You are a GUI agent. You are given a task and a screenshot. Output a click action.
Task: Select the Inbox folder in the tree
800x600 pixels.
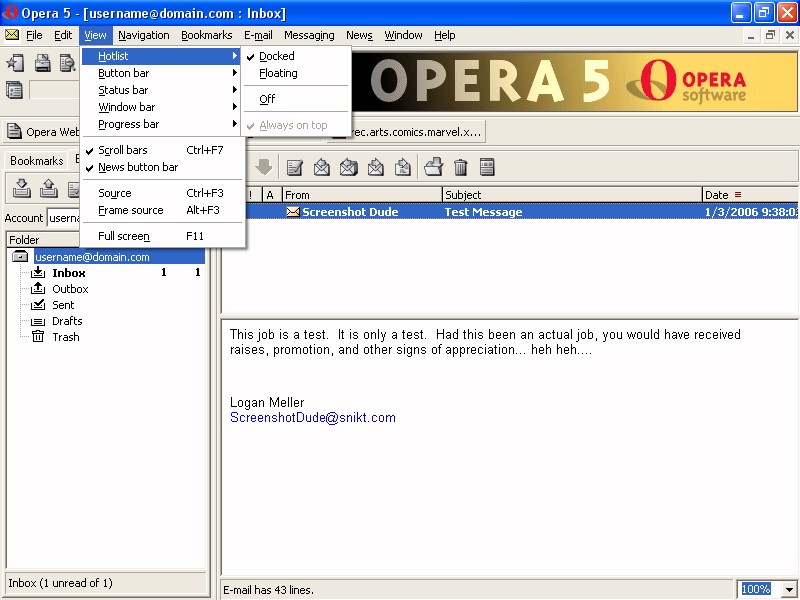(69, 273)
